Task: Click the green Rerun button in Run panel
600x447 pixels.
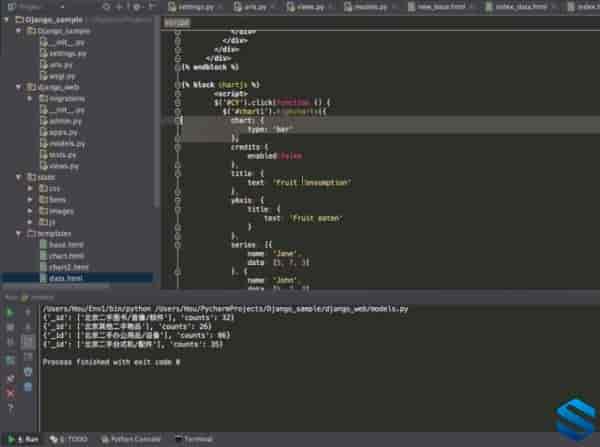Action: pyautogui.click(x=11, y=312)
